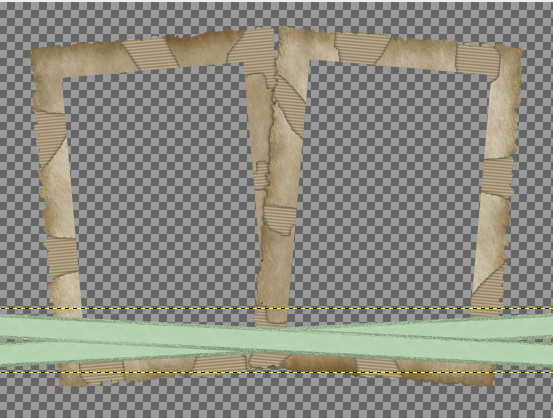Select the green crossed ribbon strip
Viewport: 553px width, 418px height.
(x=276, y=341)
